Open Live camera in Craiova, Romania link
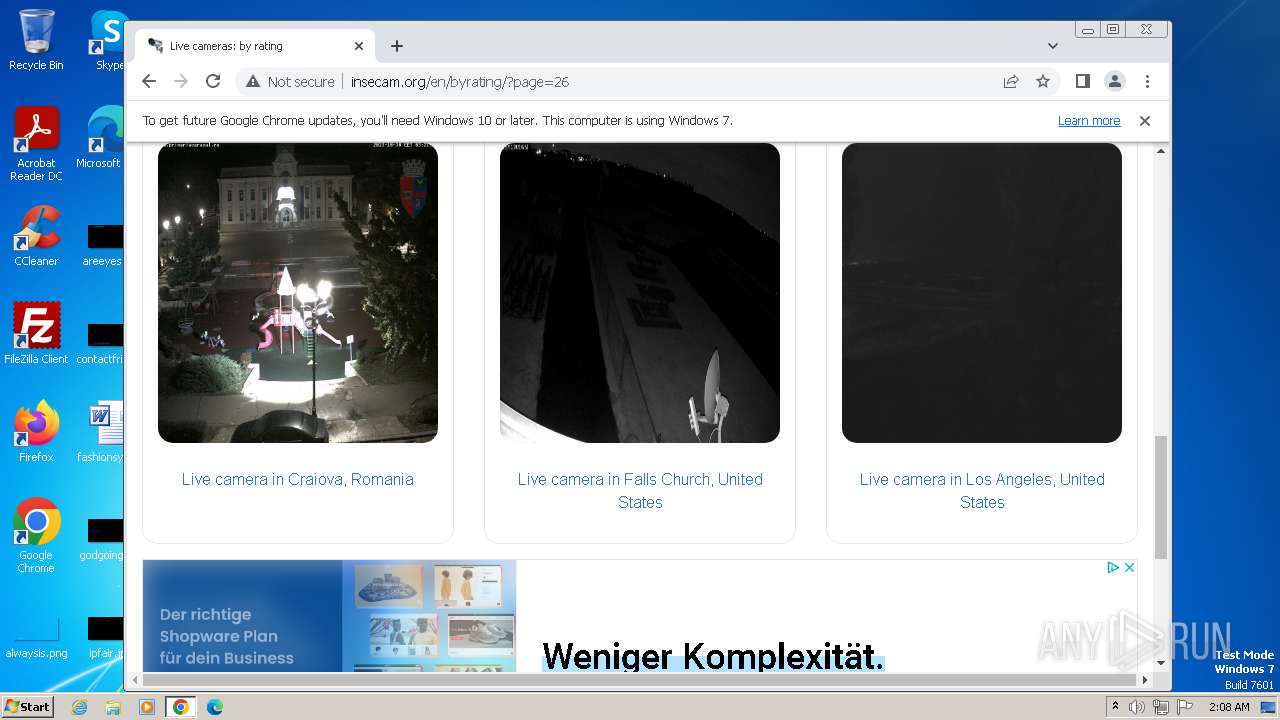This screenshot has height=720, width=1280. 298,479
